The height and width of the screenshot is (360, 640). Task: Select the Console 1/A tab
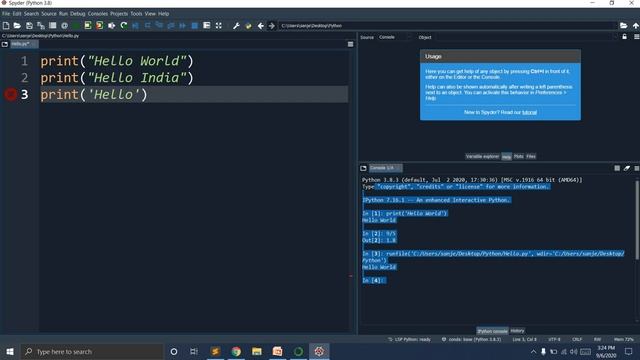click(385, 168)
